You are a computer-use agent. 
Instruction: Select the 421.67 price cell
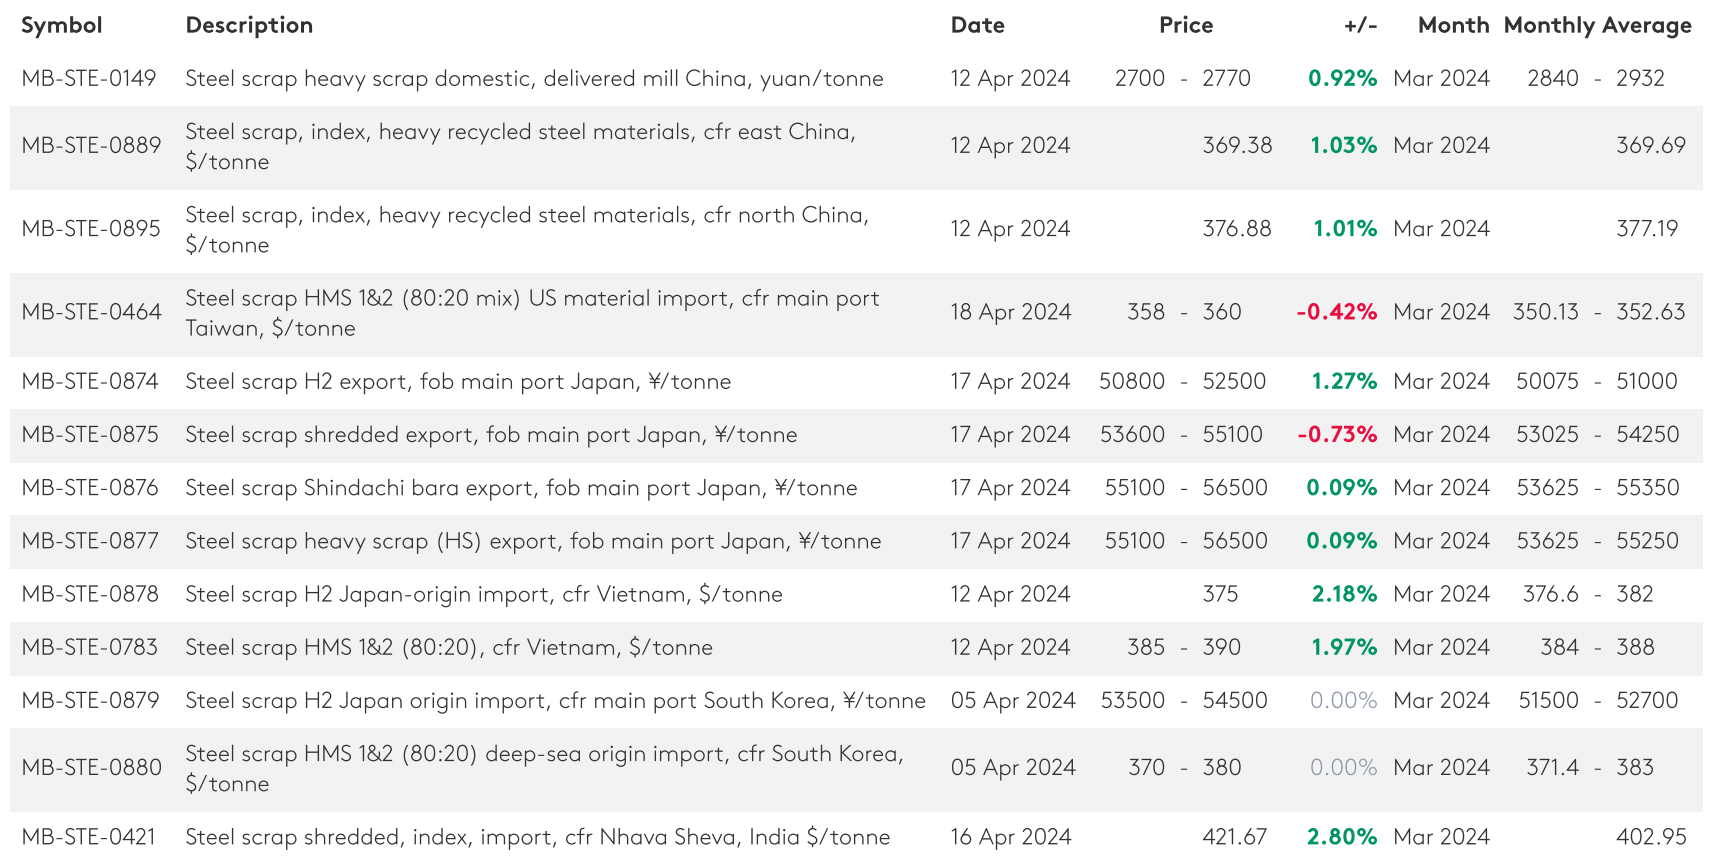[x=1234, y=837]
